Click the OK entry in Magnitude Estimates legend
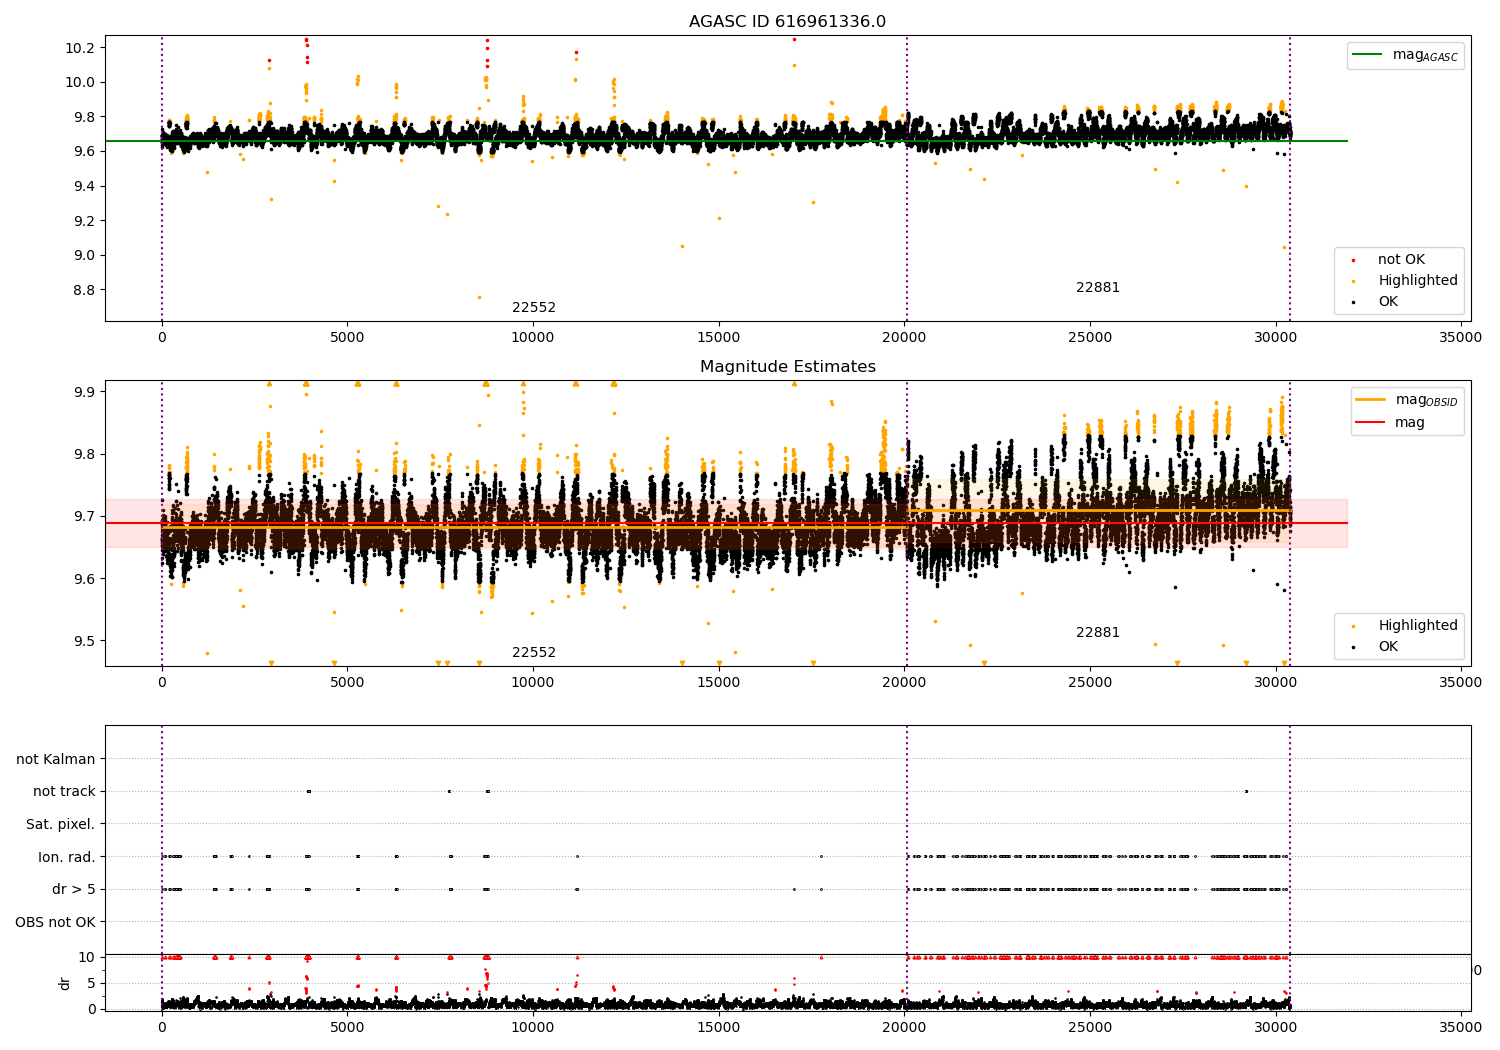Screen dimensions: 1500x1050 click(x=1388, y=647)
